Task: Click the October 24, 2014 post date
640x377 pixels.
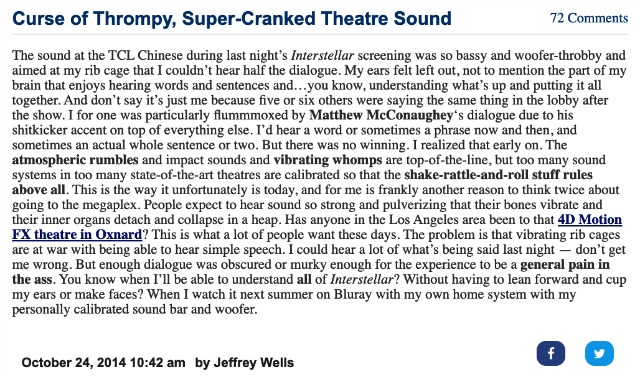Action: pyautogui.click(x=103, y=362)
